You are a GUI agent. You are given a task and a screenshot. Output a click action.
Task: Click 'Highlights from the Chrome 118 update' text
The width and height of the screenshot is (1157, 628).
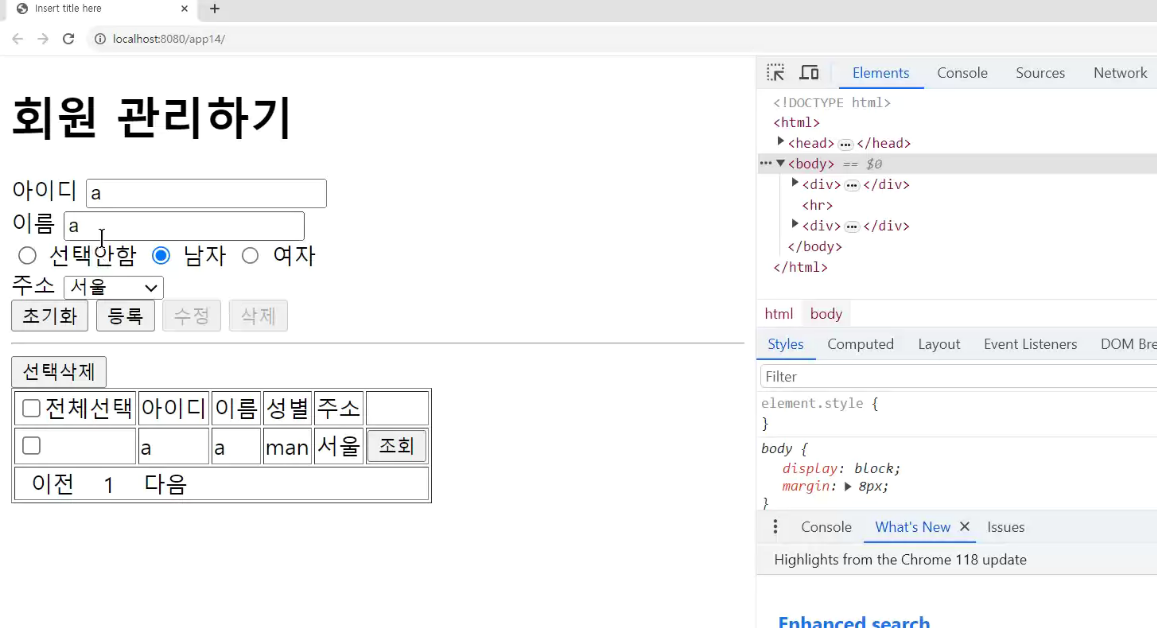(900, 559)
